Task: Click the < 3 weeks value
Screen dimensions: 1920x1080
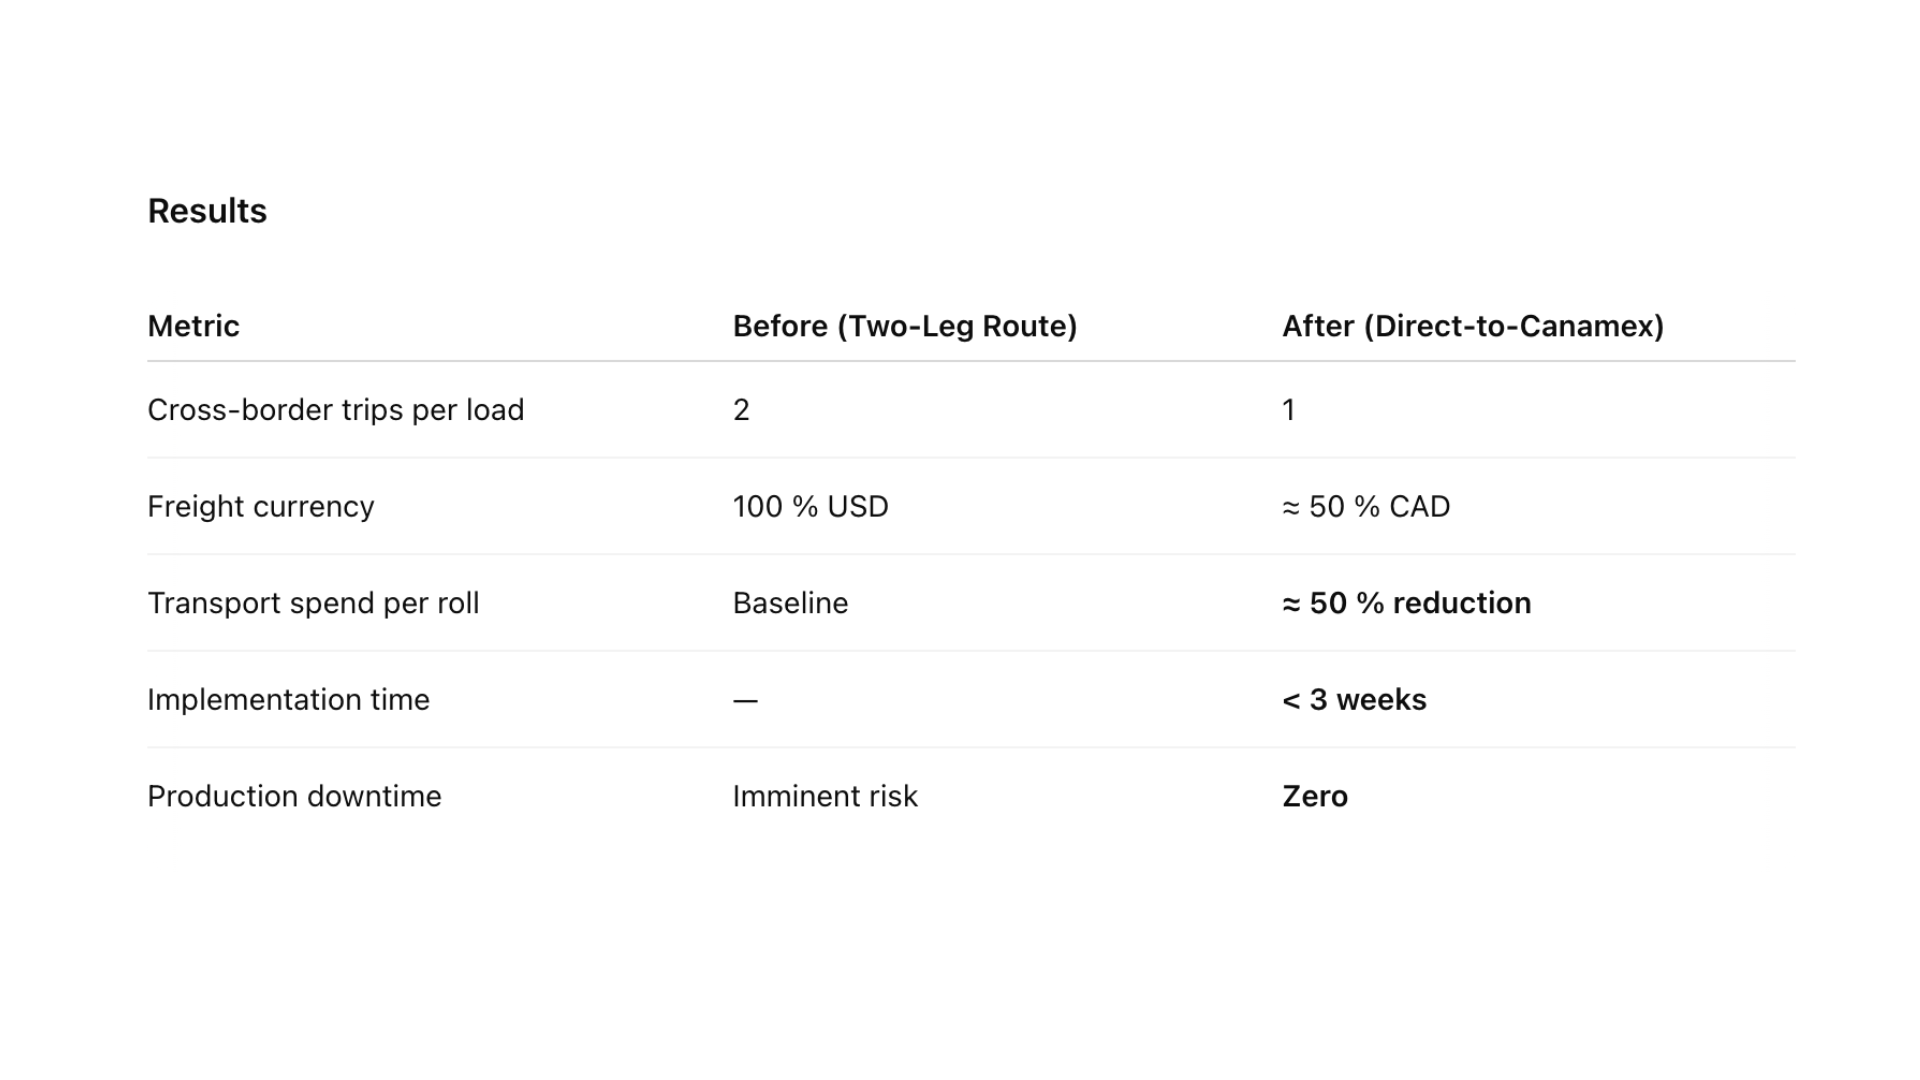Action: [1354, 700]
